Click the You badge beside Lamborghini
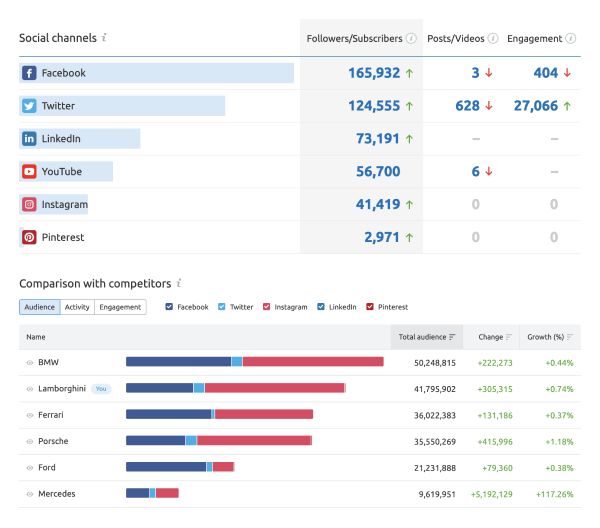The width and height of the screenshot is (600, 528). click(101, 389)
